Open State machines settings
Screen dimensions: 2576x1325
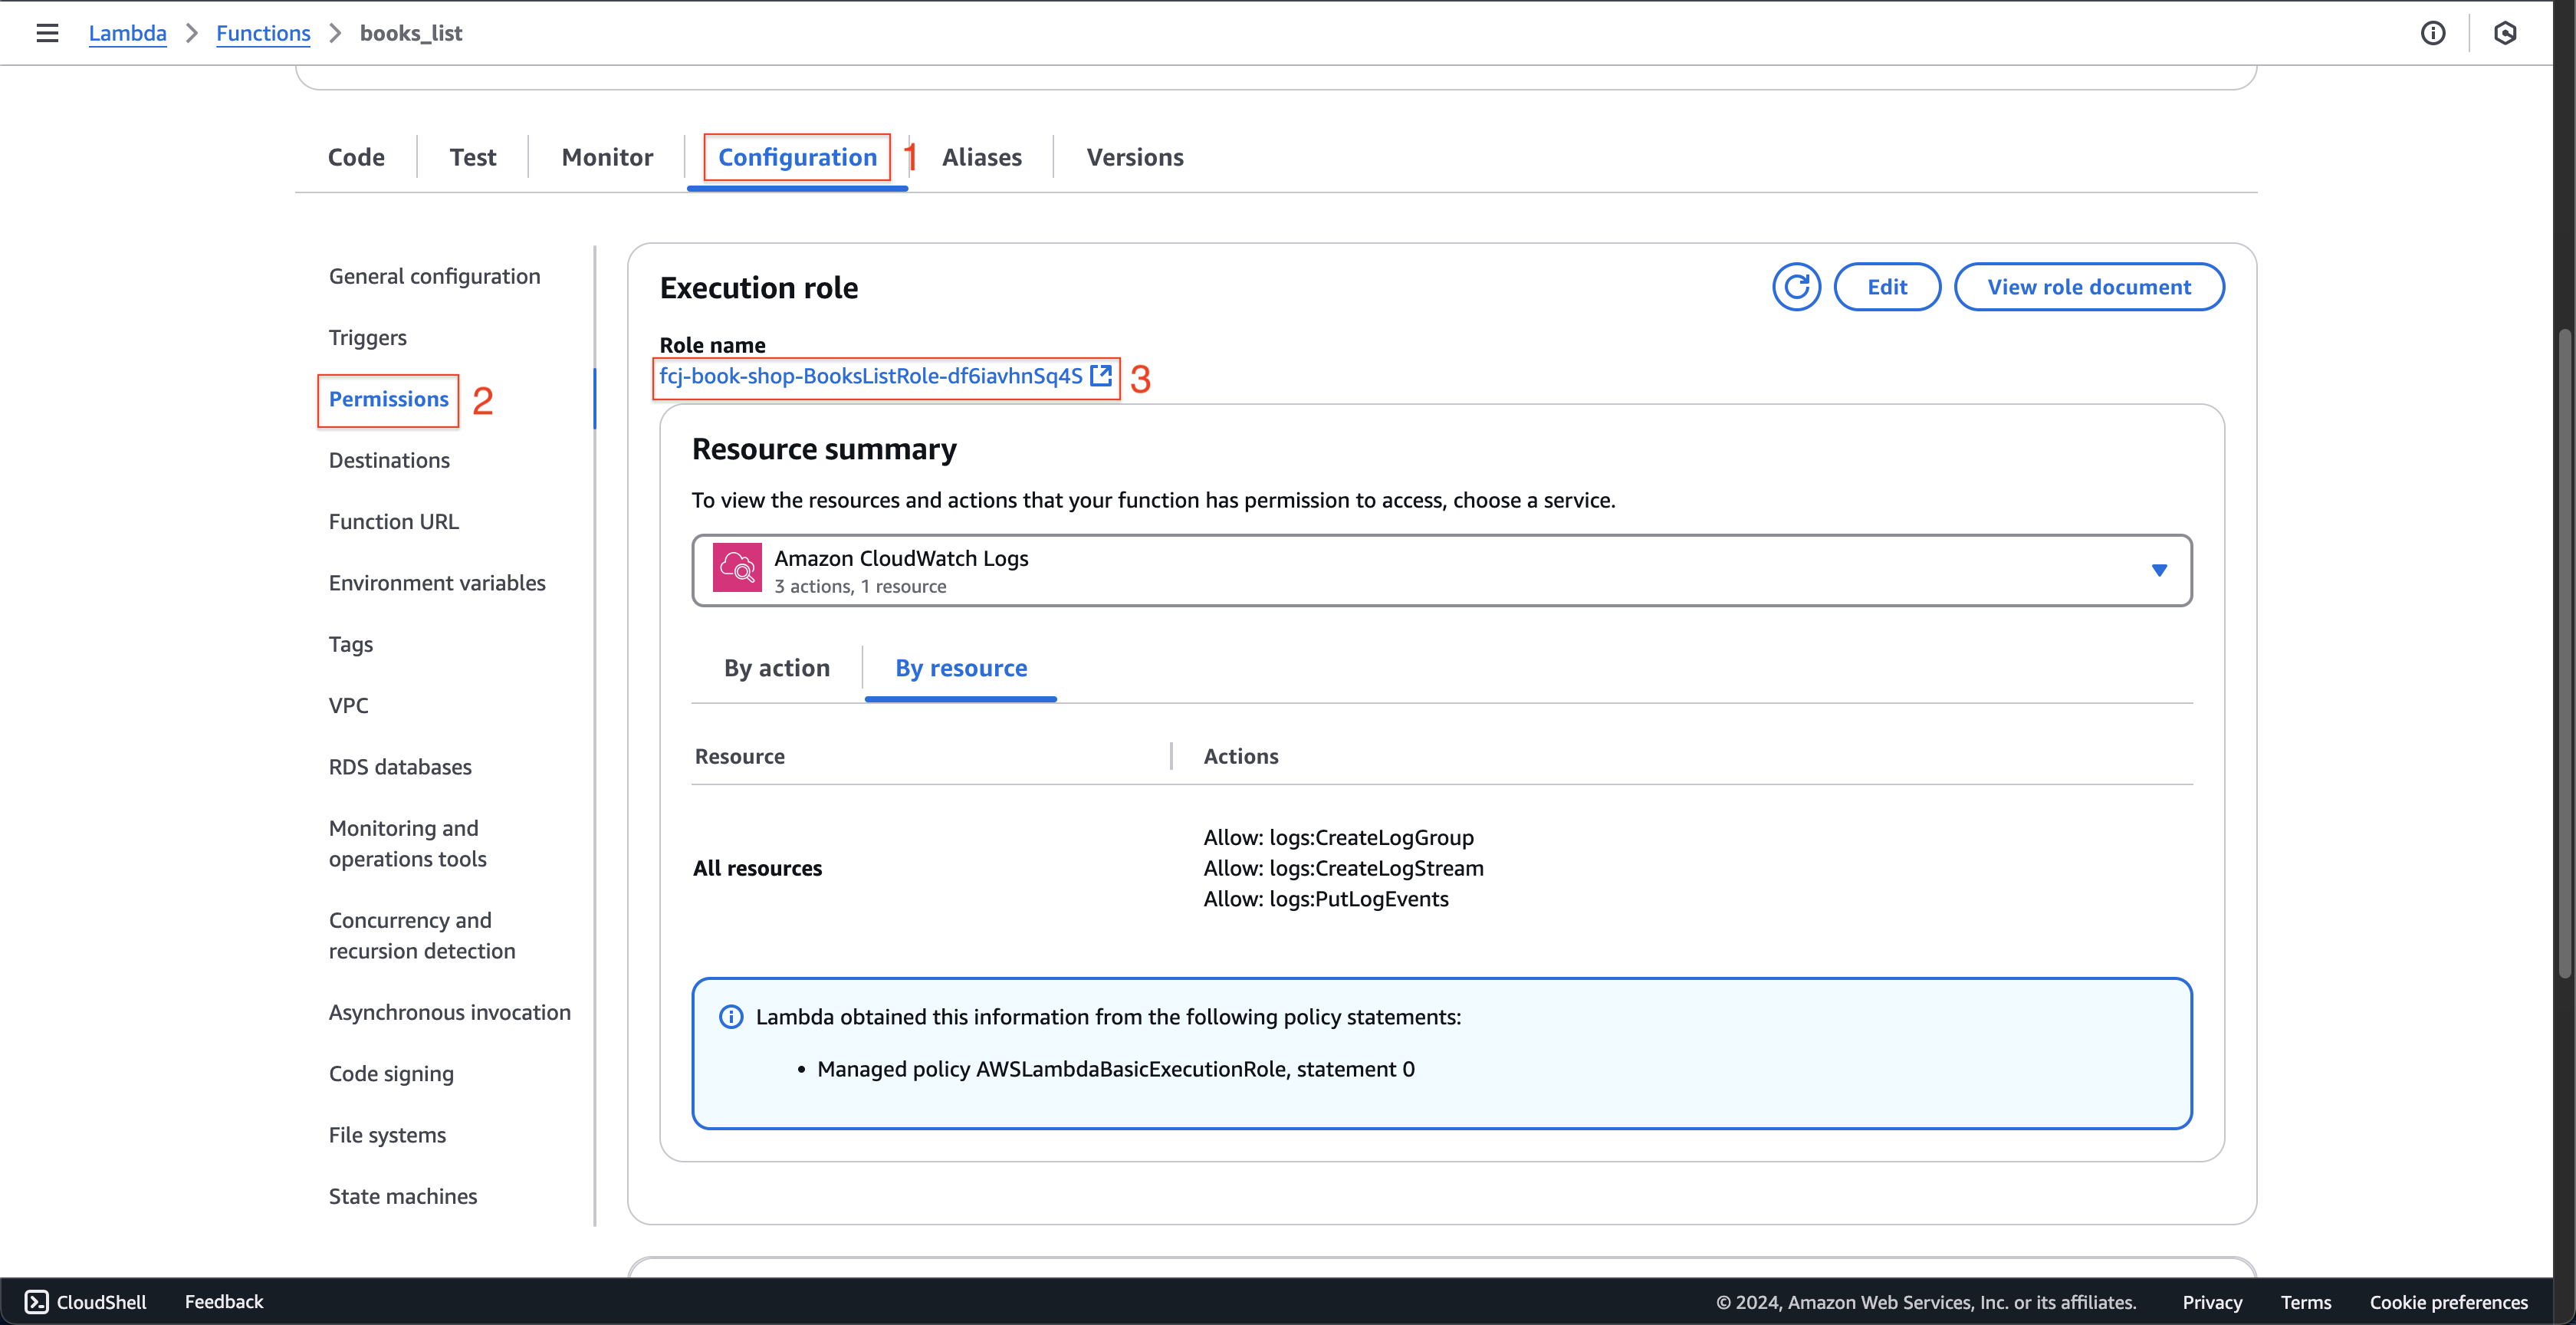pyautogui.click(x=403, y=1197)
